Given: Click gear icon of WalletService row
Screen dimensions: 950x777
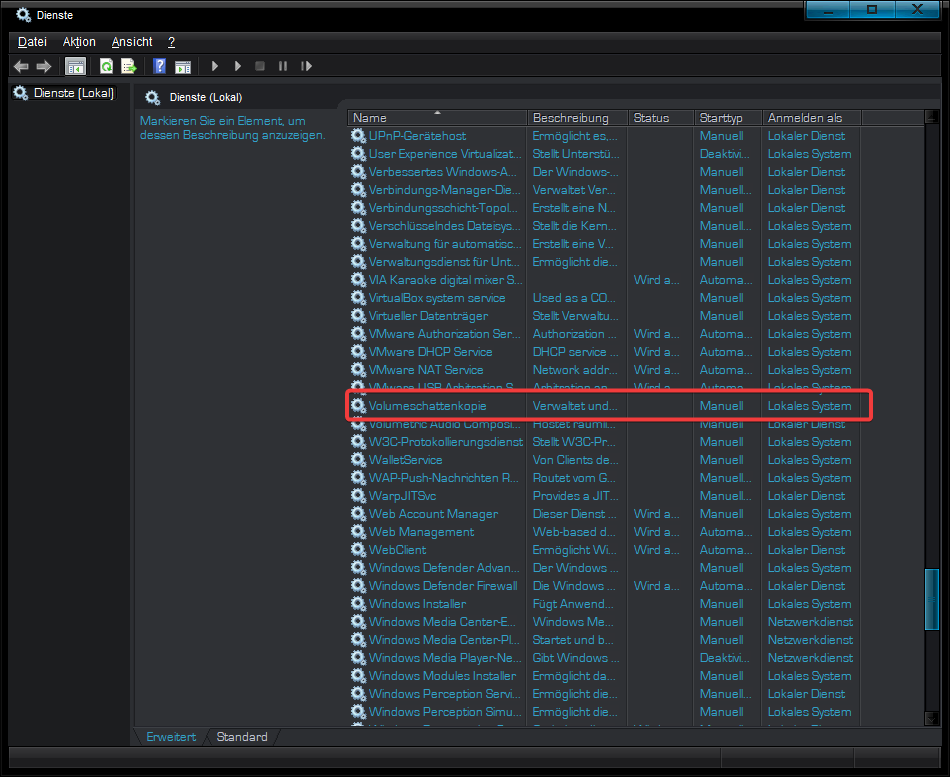Looking at the screenshot, I should click(359, 459).
